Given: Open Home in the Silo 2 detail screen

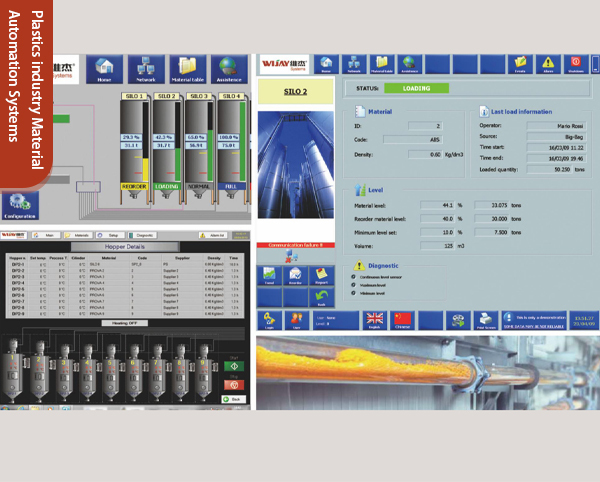Looking at the screenshot, I should [x=326, y=64].
